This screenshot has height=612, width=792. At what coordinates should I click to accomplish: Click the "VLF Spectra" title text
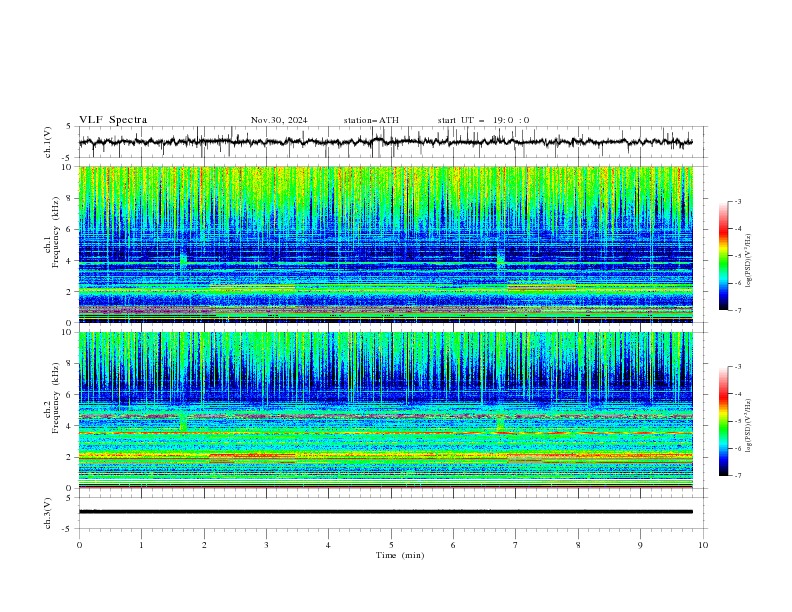[x=113, y=120]
